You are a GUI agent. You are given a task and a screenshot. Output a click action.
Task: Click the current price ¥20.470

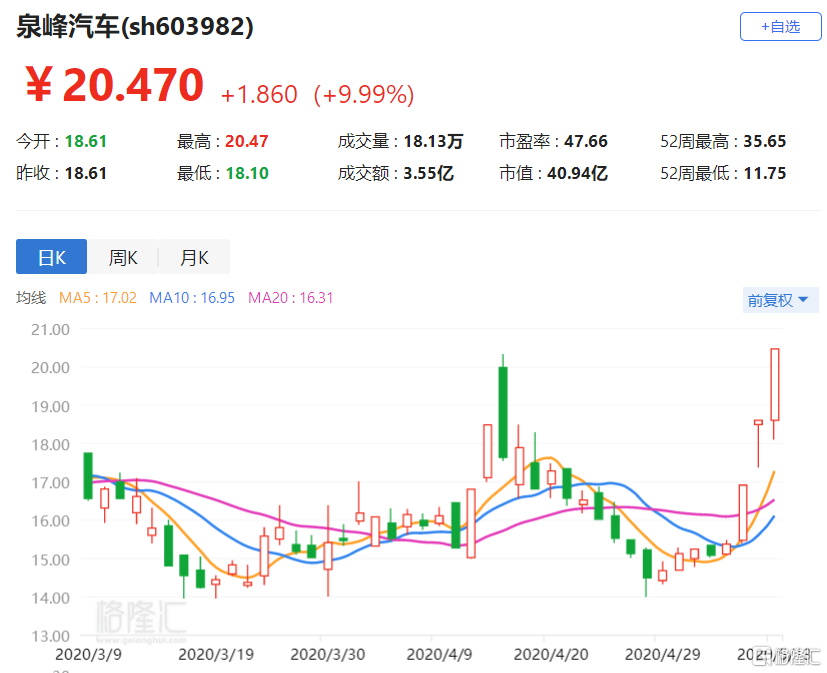[x=114, y=84]
